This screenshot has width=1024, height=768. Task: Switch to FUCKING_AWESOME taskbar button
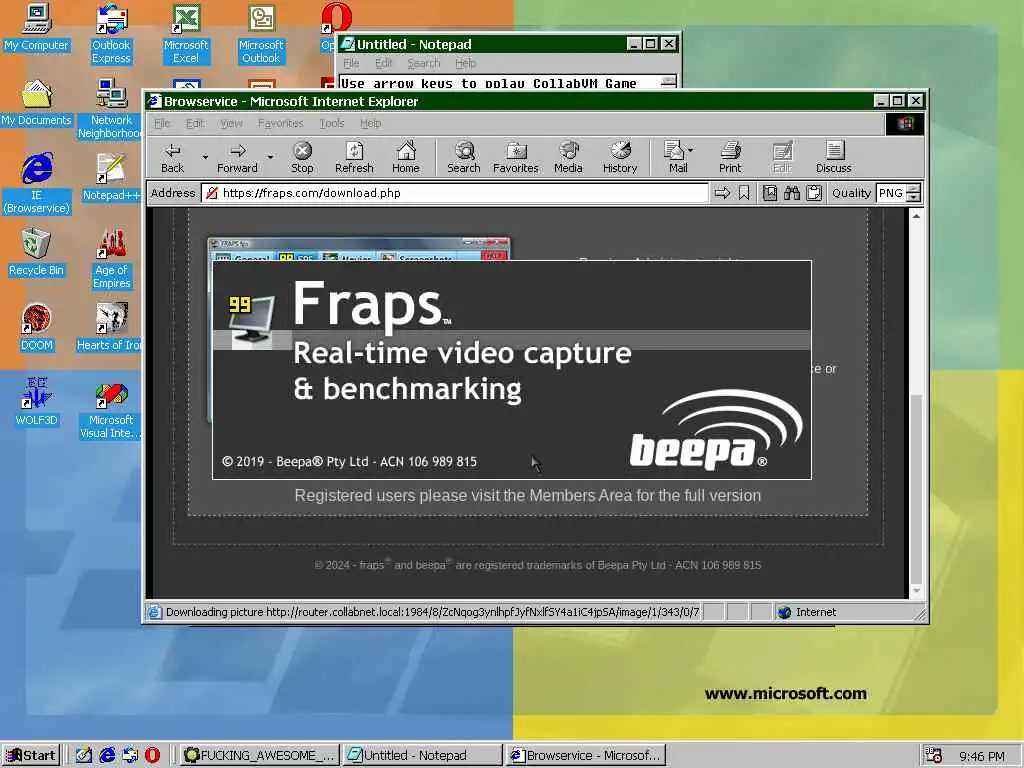tap(260, 756)
